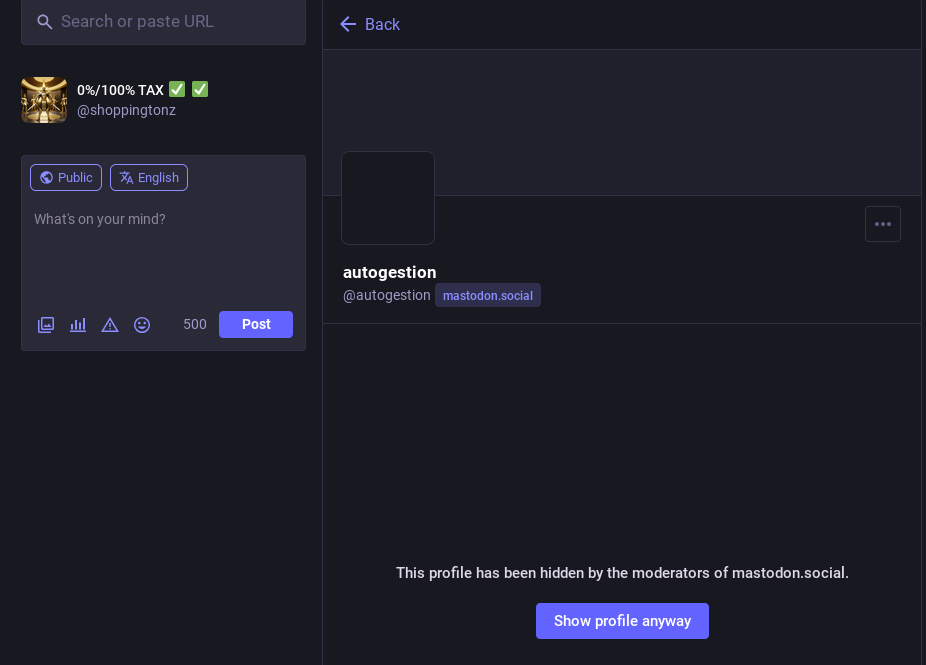Click the translate icon beside English
The width and height of the screenshot is (926, 665).
pos(126,178)
